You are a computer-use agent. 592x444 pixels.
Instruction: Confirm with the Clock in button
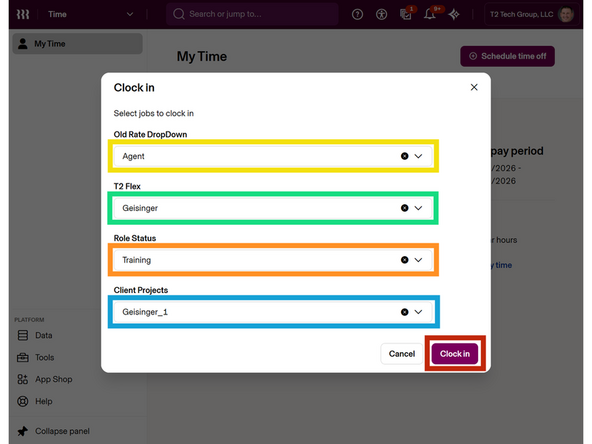point(455,354)
